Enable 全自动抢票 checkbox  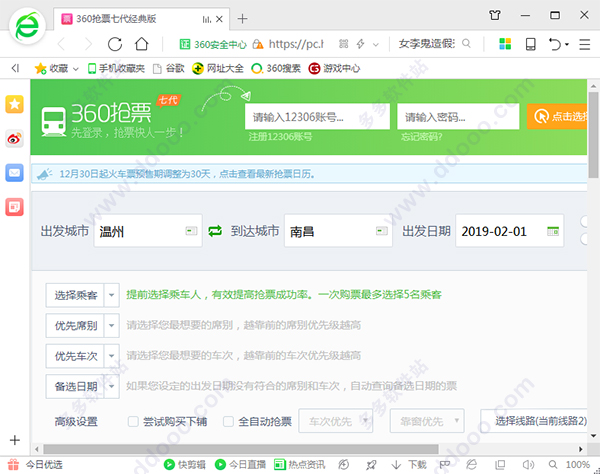click(x=228, y=421)
